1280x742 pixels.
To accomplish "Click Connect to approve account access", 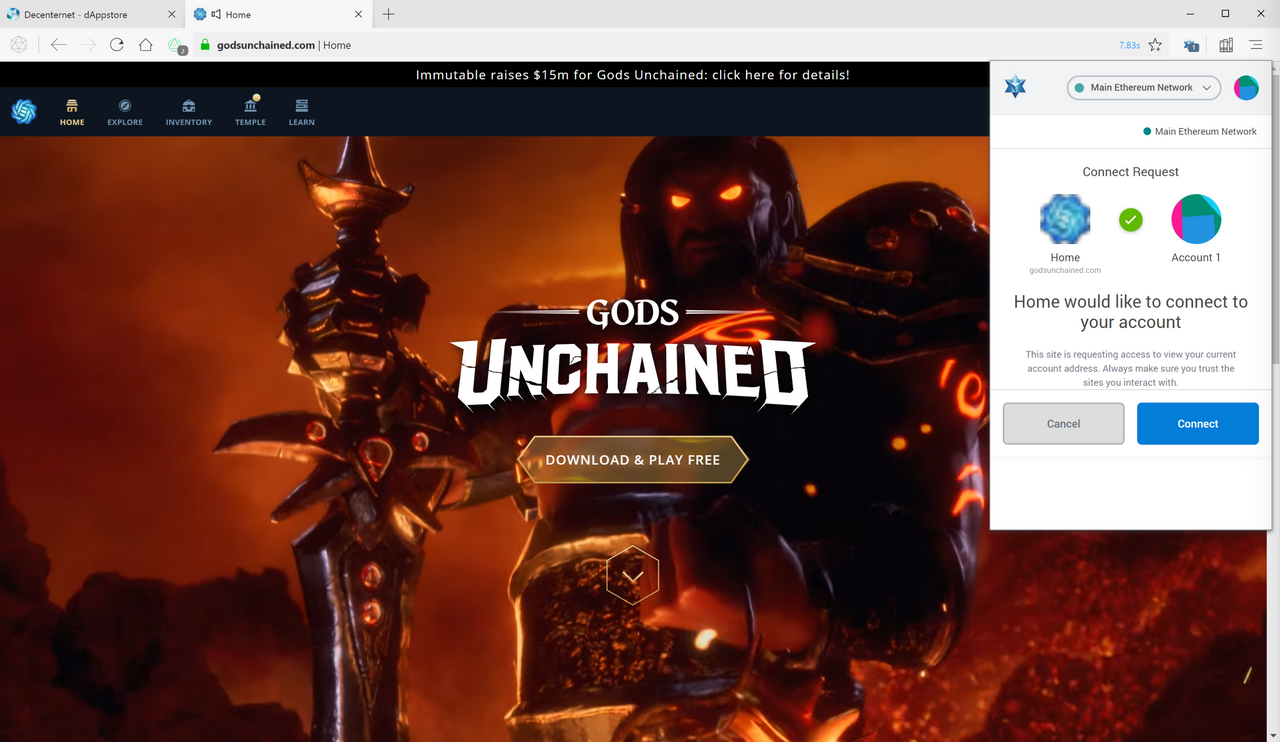I will tap(1198, 424).
